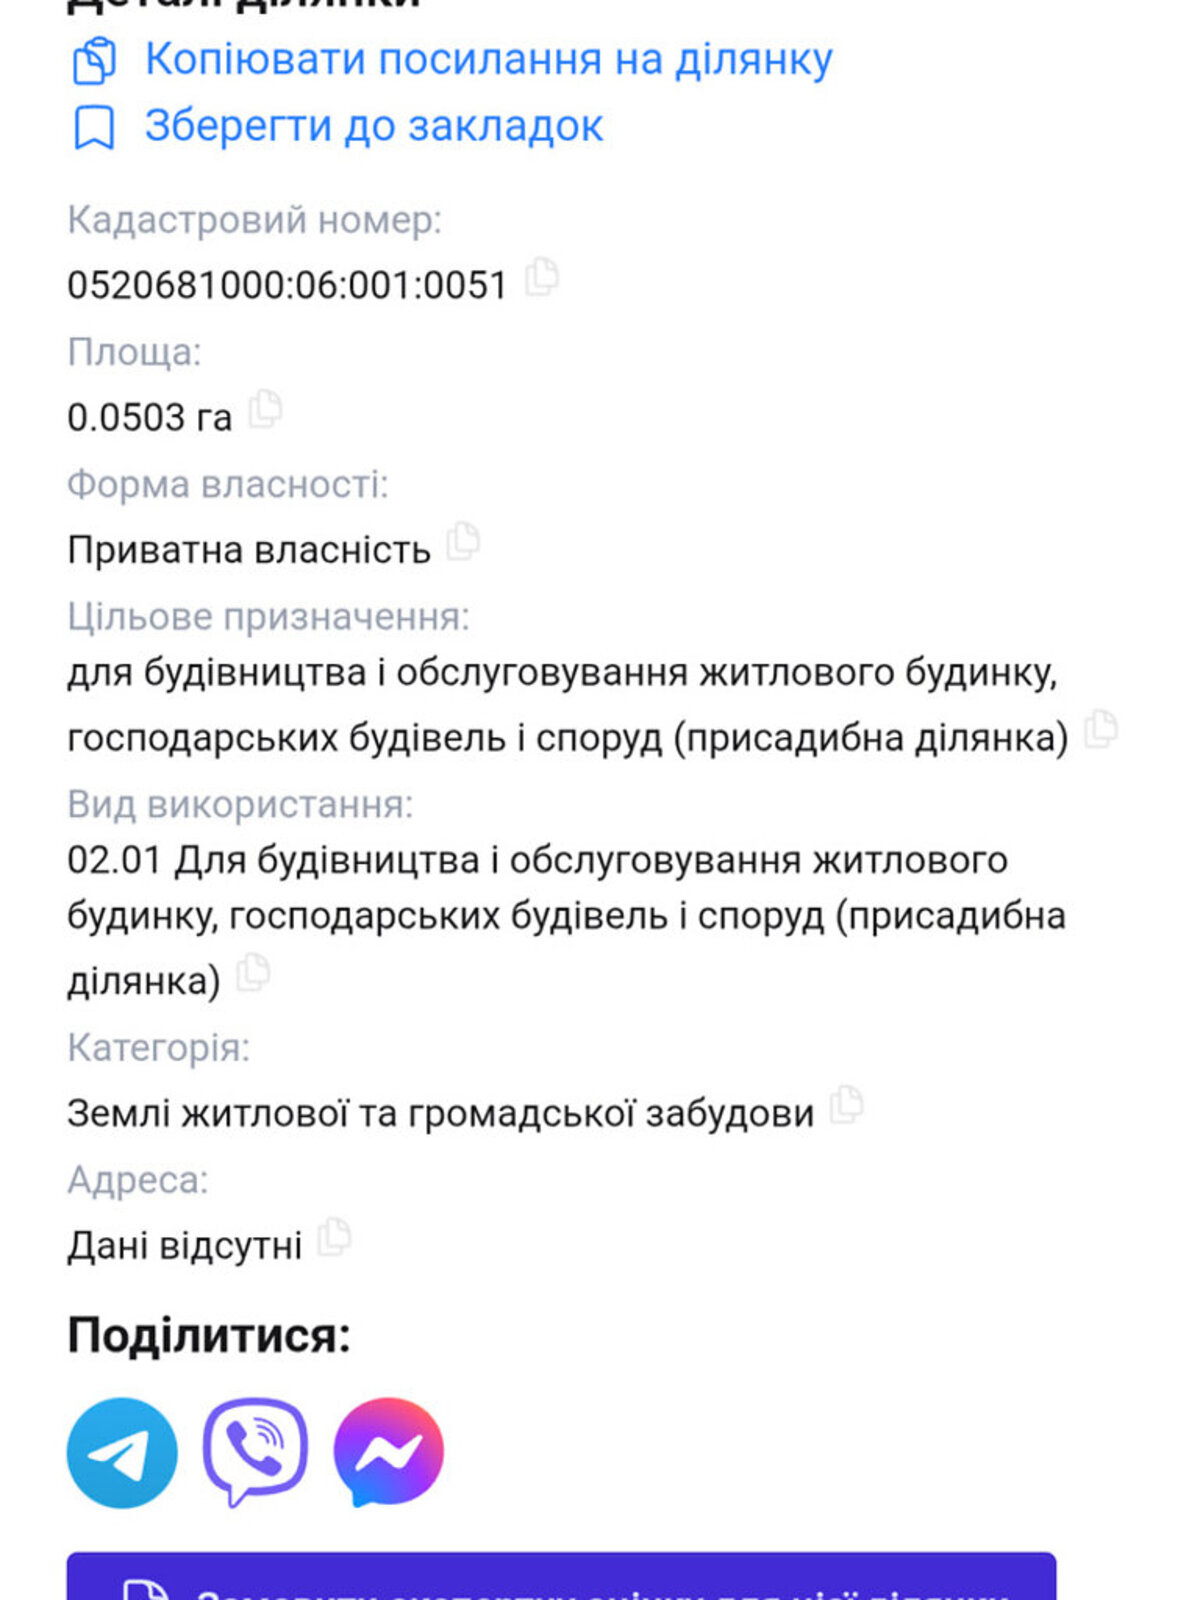The height and width of the screenshot is (1600, 1200).
Task: Share via Telegram
Action: tap(122, 1452)
